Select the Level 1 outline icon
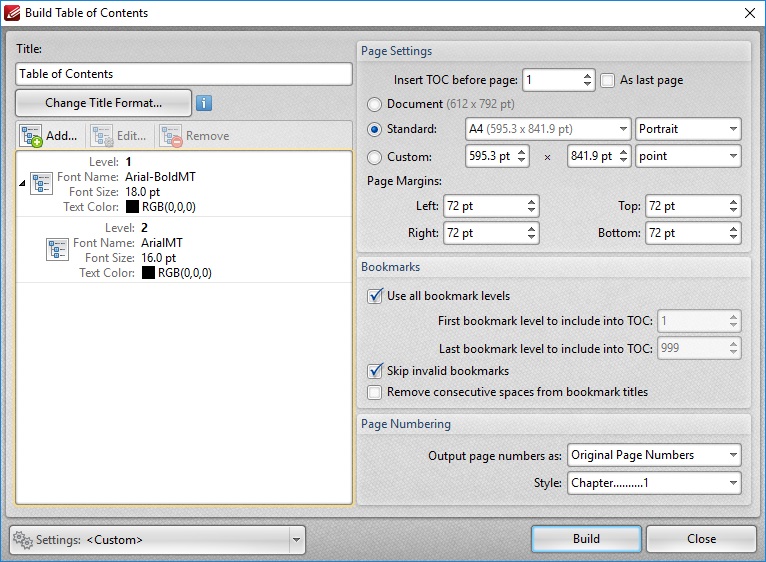This screenshot has height=562, width=766. coord(41,184)
